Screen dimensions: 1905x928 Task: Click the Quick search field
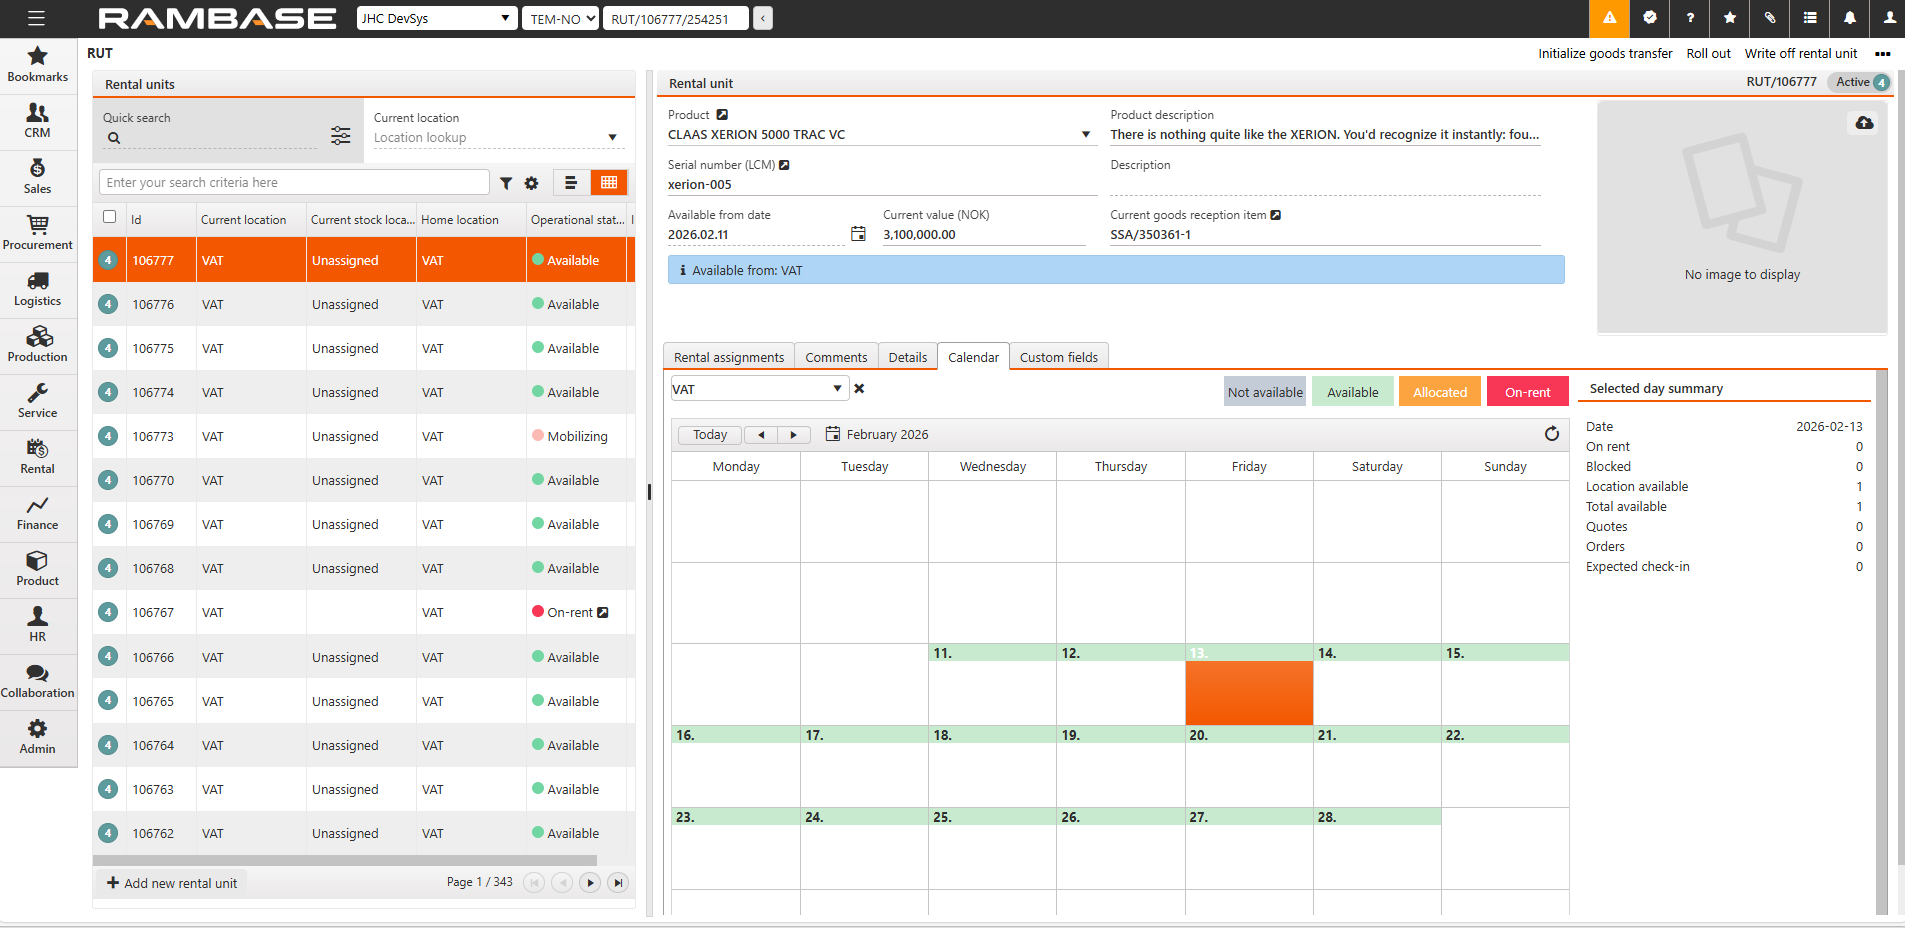(x=210, y=138)
